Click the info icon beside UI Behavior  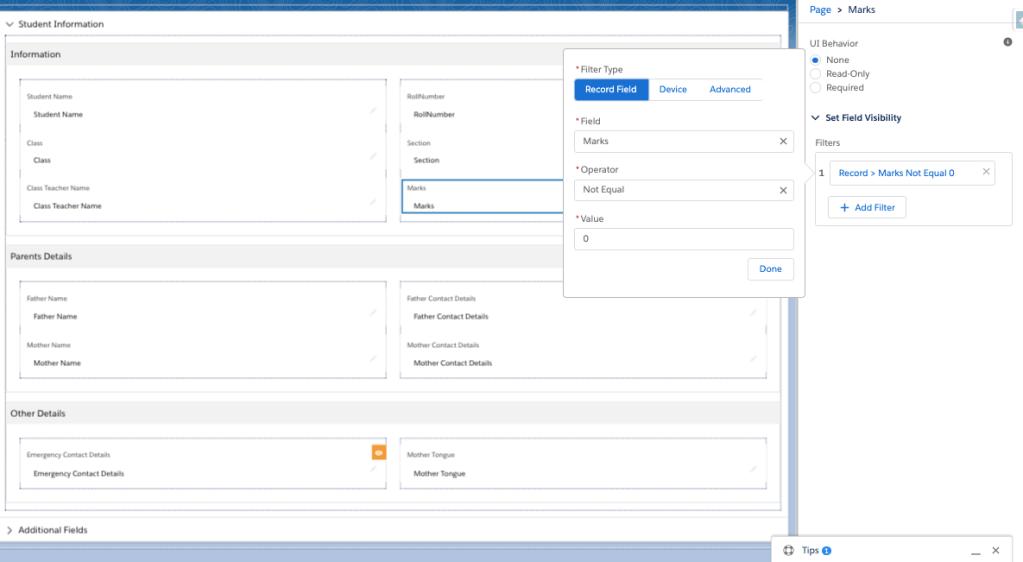1007,42
